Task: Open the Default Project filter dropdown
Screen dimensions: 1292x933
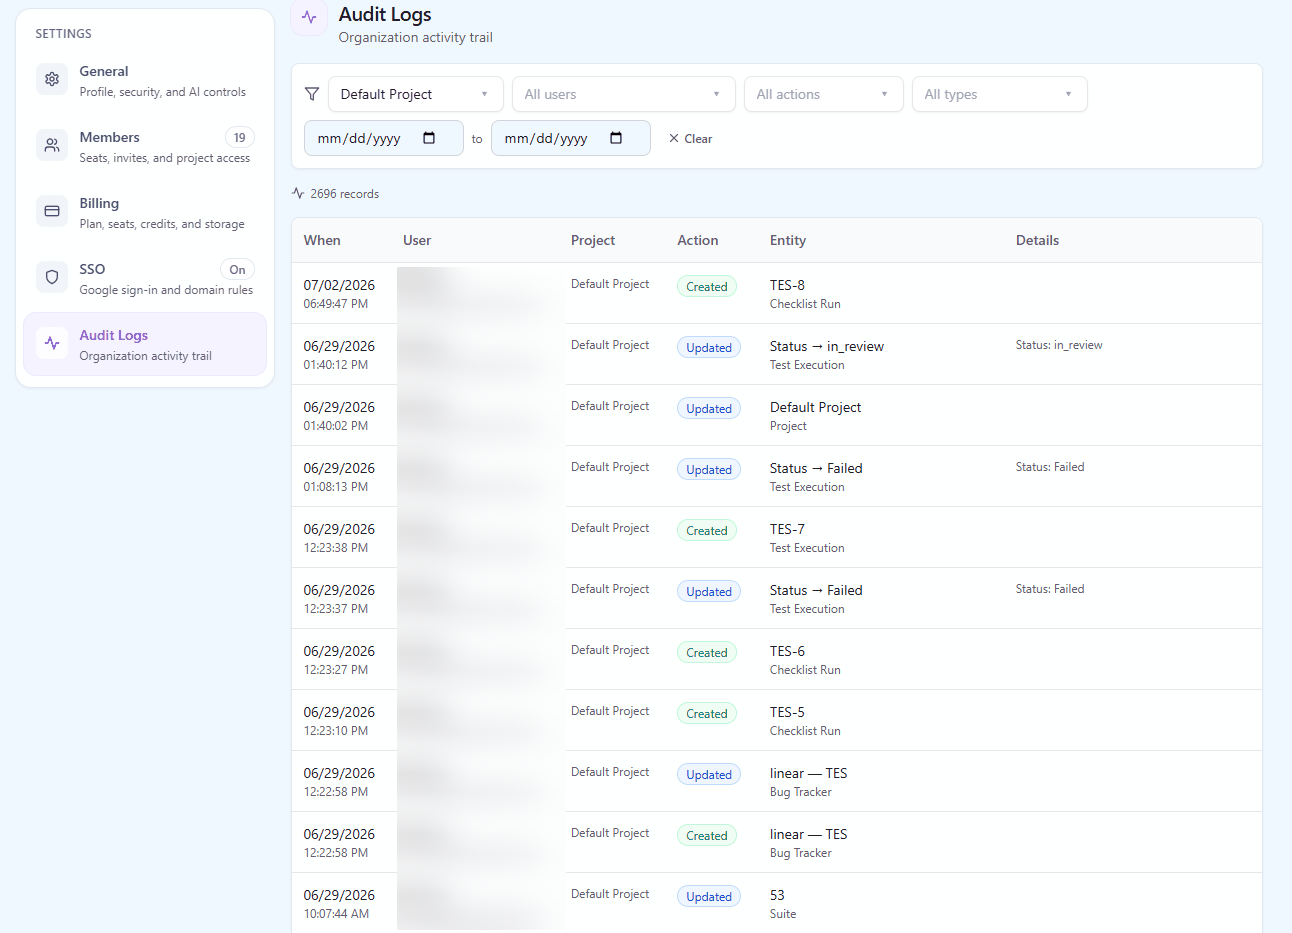Action: tap(416, 94)
